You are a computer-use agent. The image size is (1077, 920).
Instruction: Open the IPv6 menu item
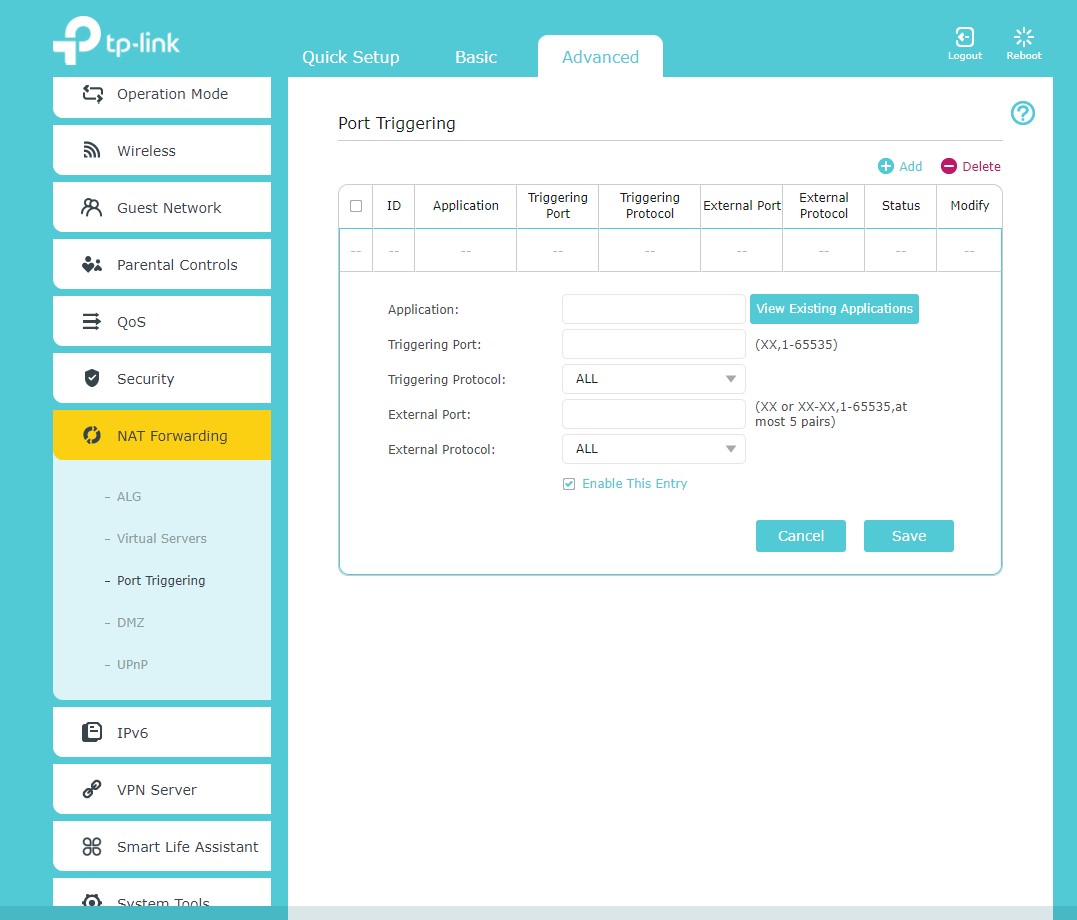point(161,732)
